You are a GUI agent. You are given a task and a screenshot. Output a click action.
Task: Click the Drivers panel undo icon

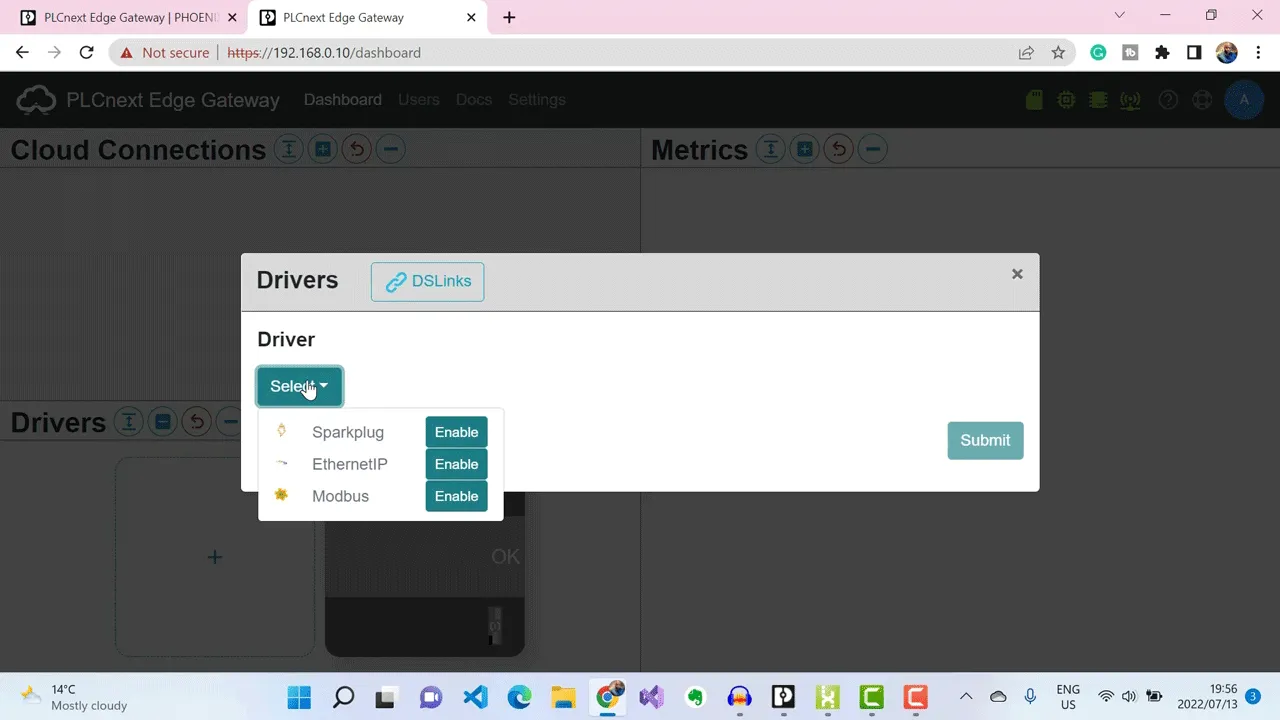(x=196, y=422)
